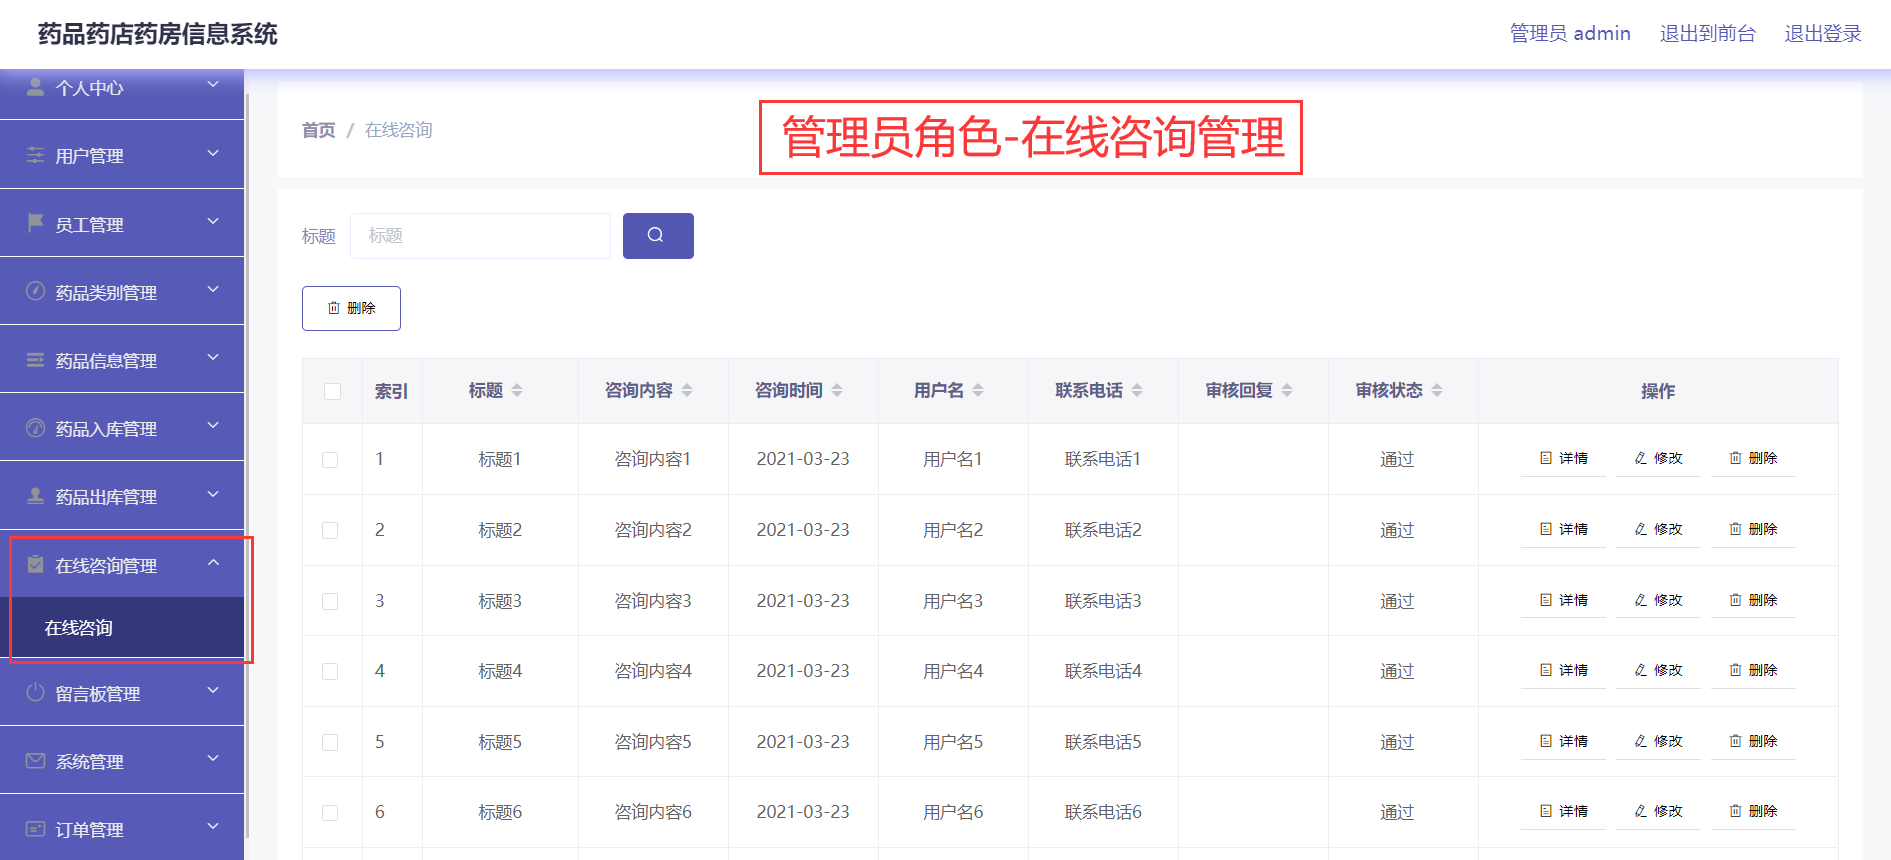Click the 药品类别管理 compass icon
Image resolution: width=1891 pixels, height=860 pixels.
click(35, 291)
